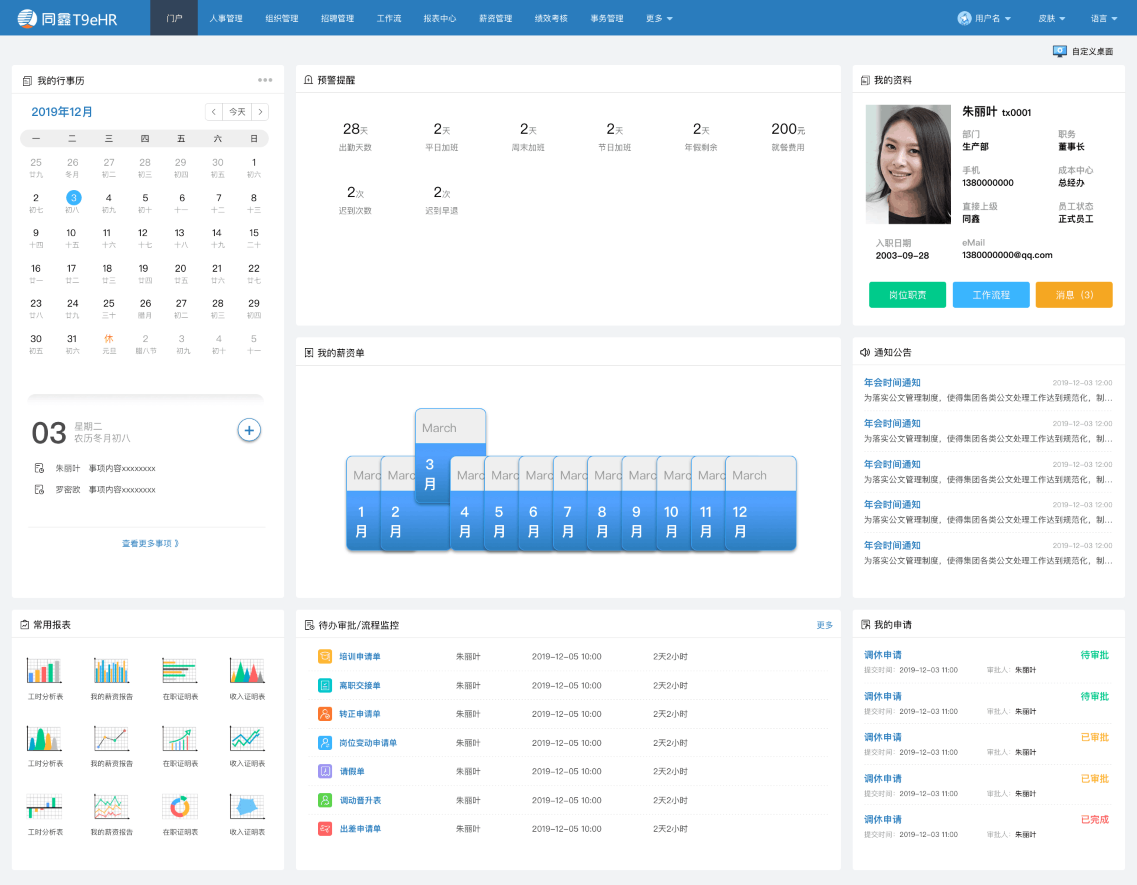Go to previous month in calendar
Screen dimensions: 1137x885
click(x=213, y=112)
